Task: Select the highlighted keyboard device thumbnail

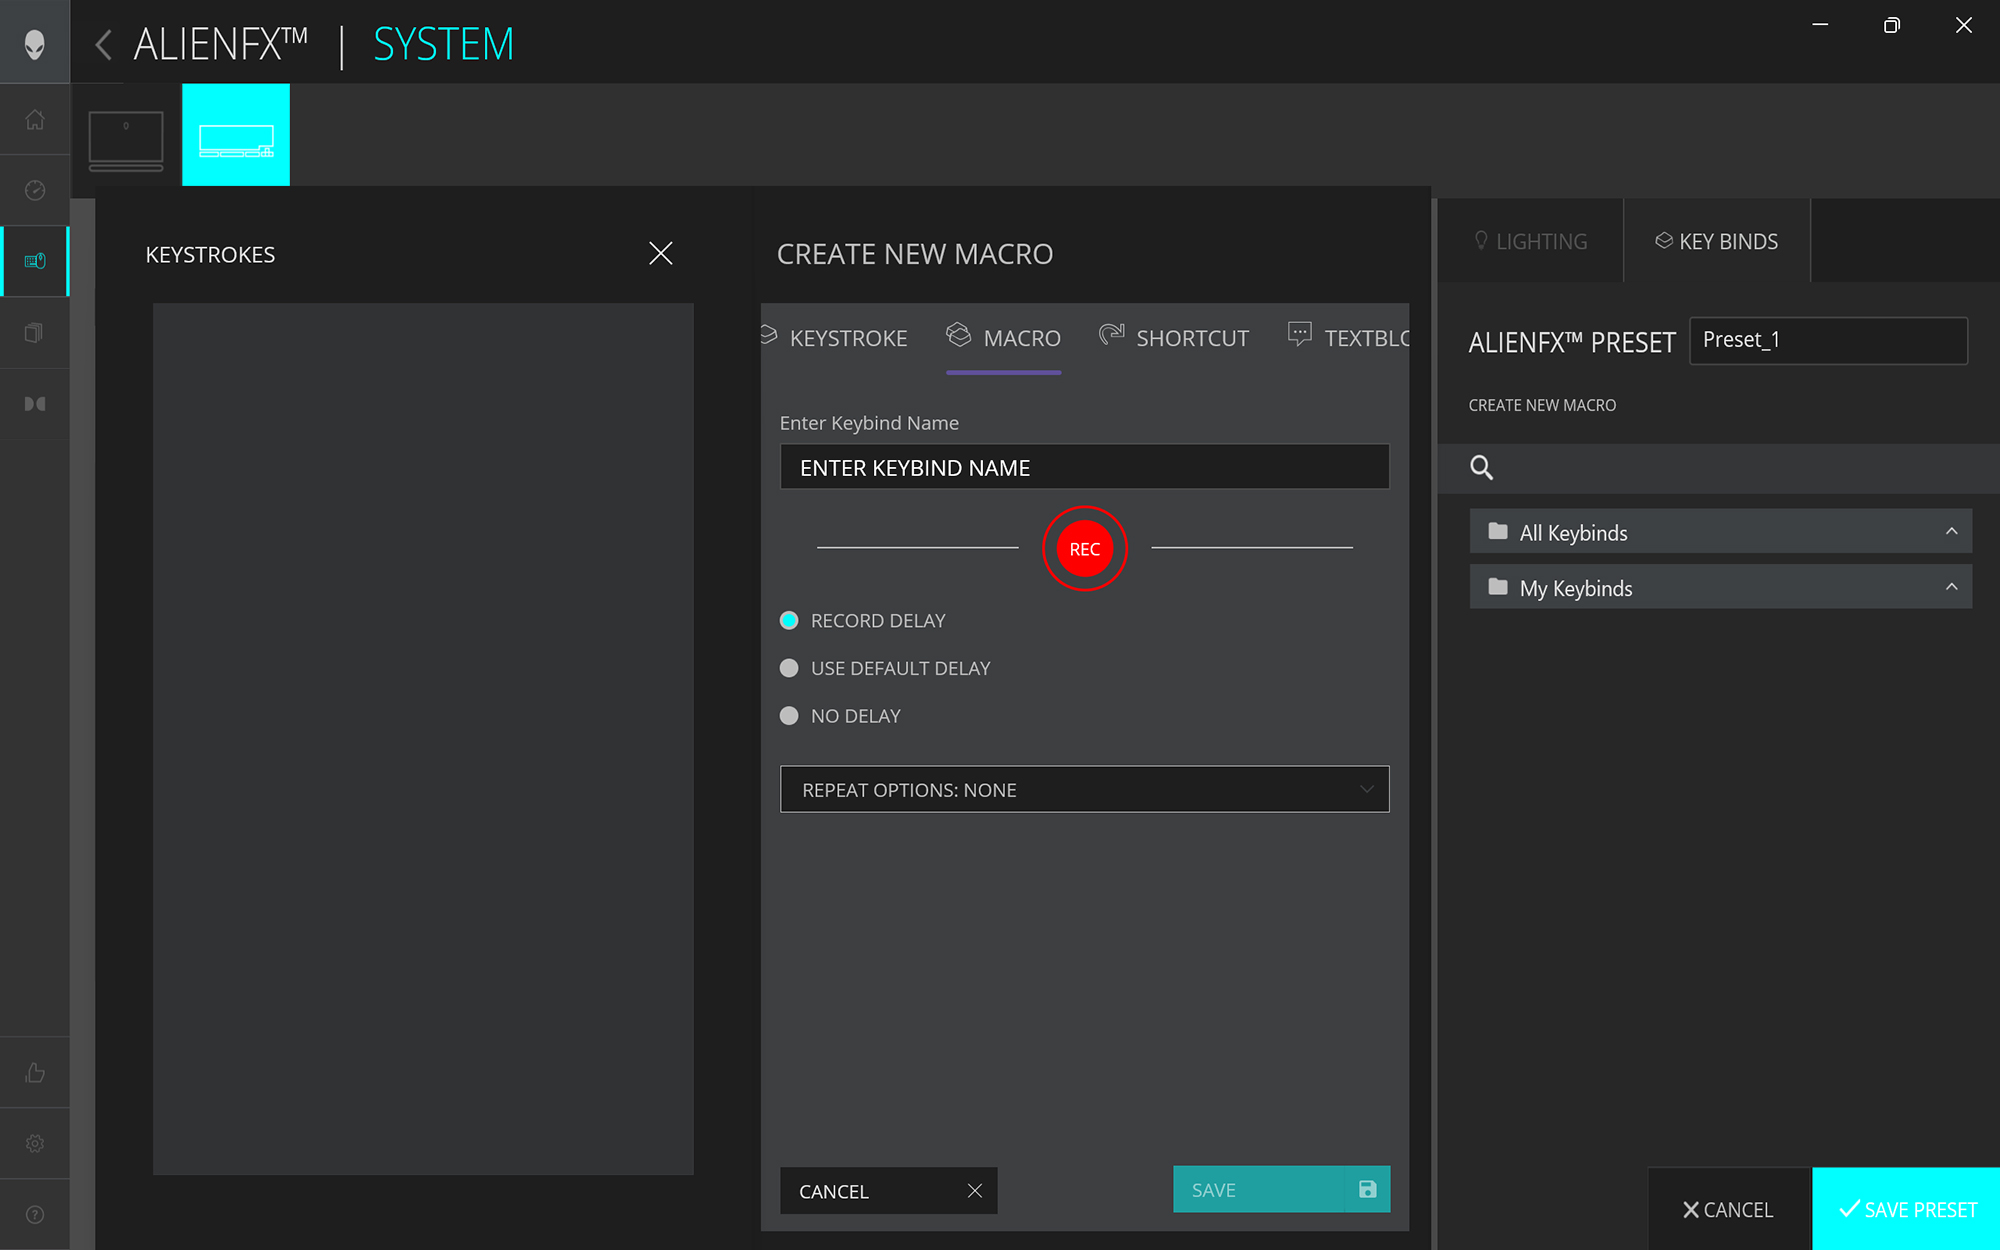Action: point(236,135)
